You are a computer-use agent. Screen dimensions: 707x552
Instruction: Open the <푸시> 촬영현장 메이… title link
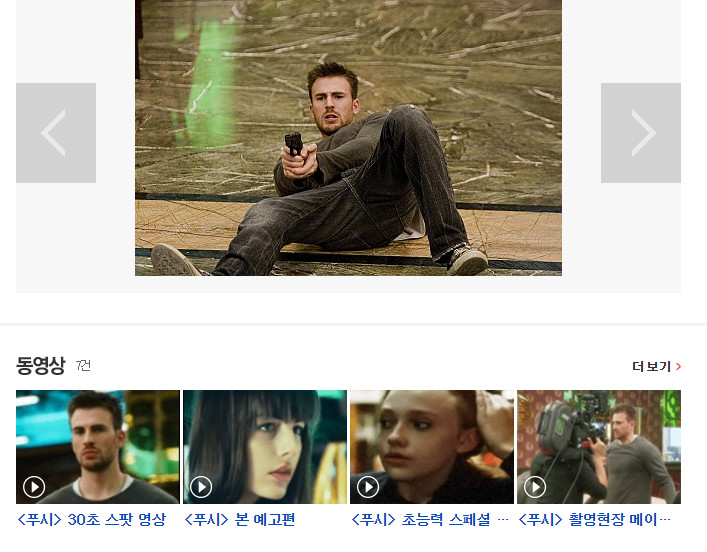click(x=594, y=519)
